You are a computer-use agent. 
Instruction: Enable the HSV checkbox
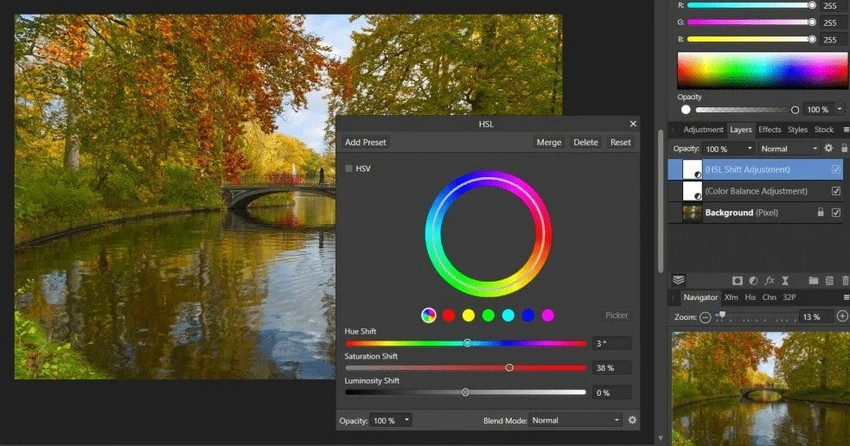349,169
